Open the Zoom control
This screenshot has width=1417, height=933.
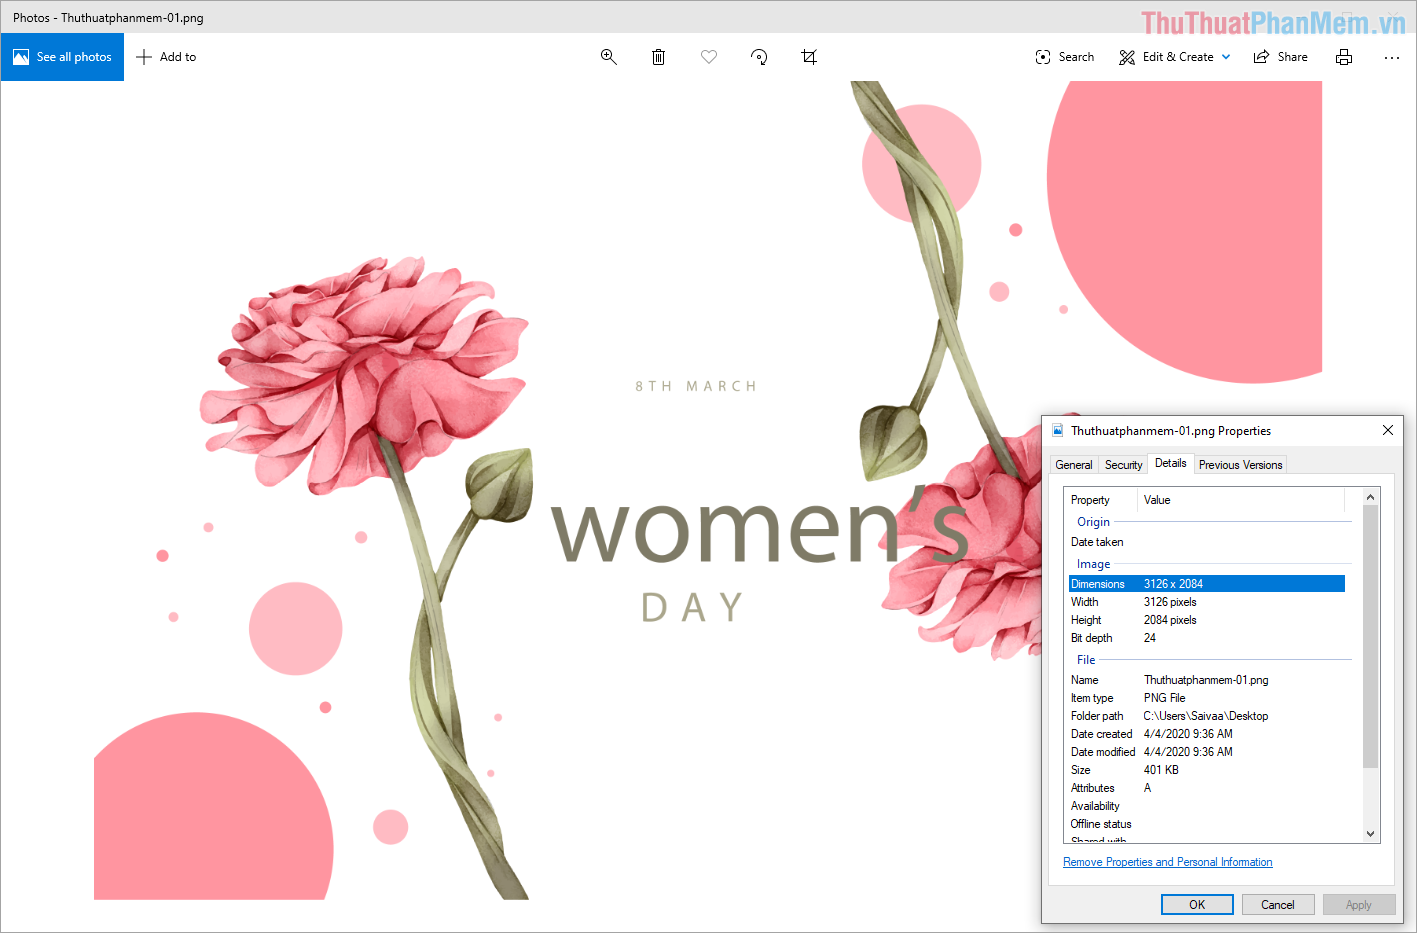pyautogui.click(x=609, y=57)
